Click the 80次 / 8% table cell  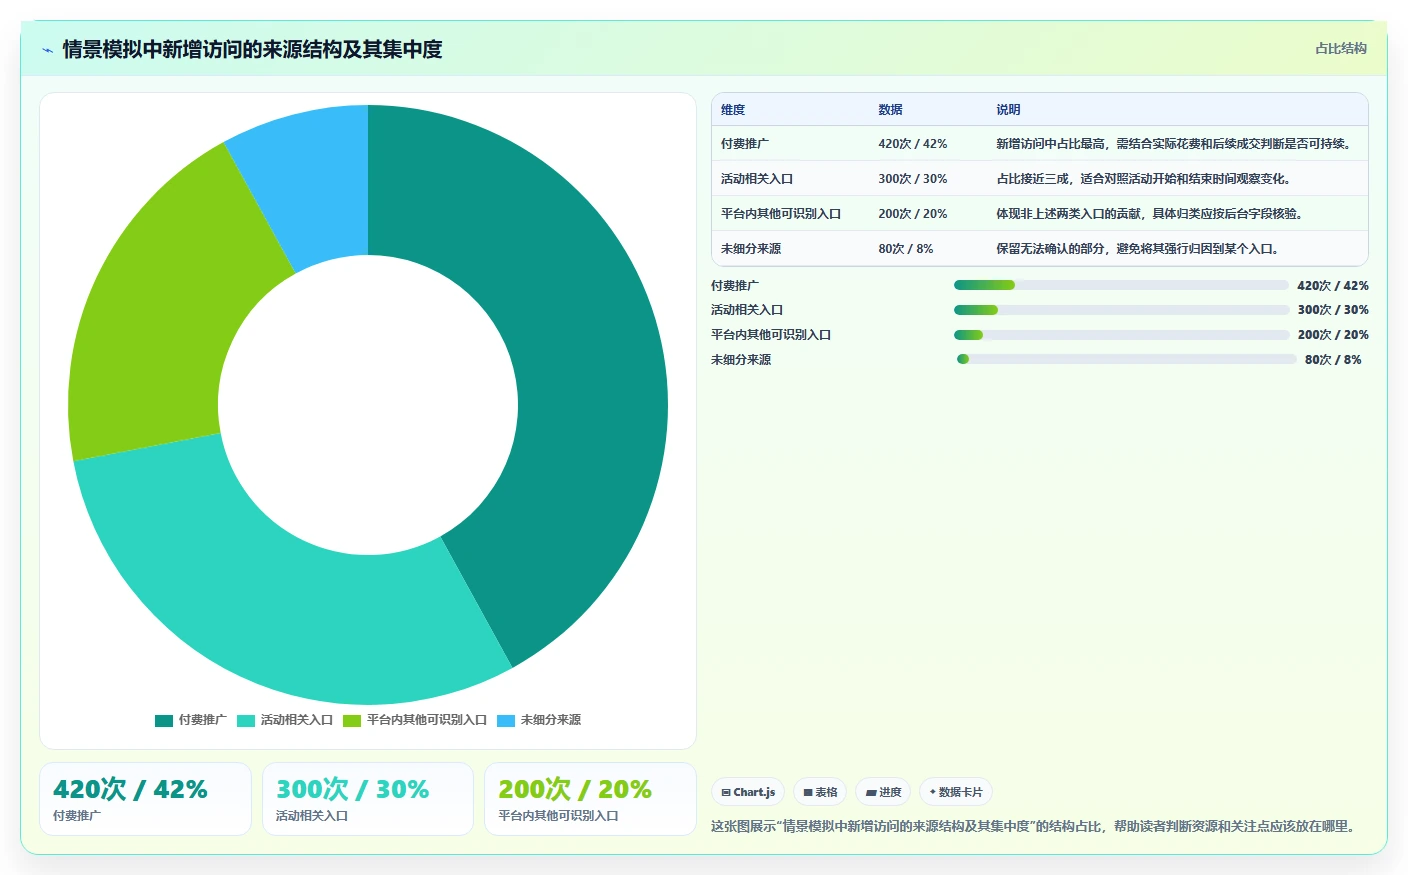click(906, 249)
